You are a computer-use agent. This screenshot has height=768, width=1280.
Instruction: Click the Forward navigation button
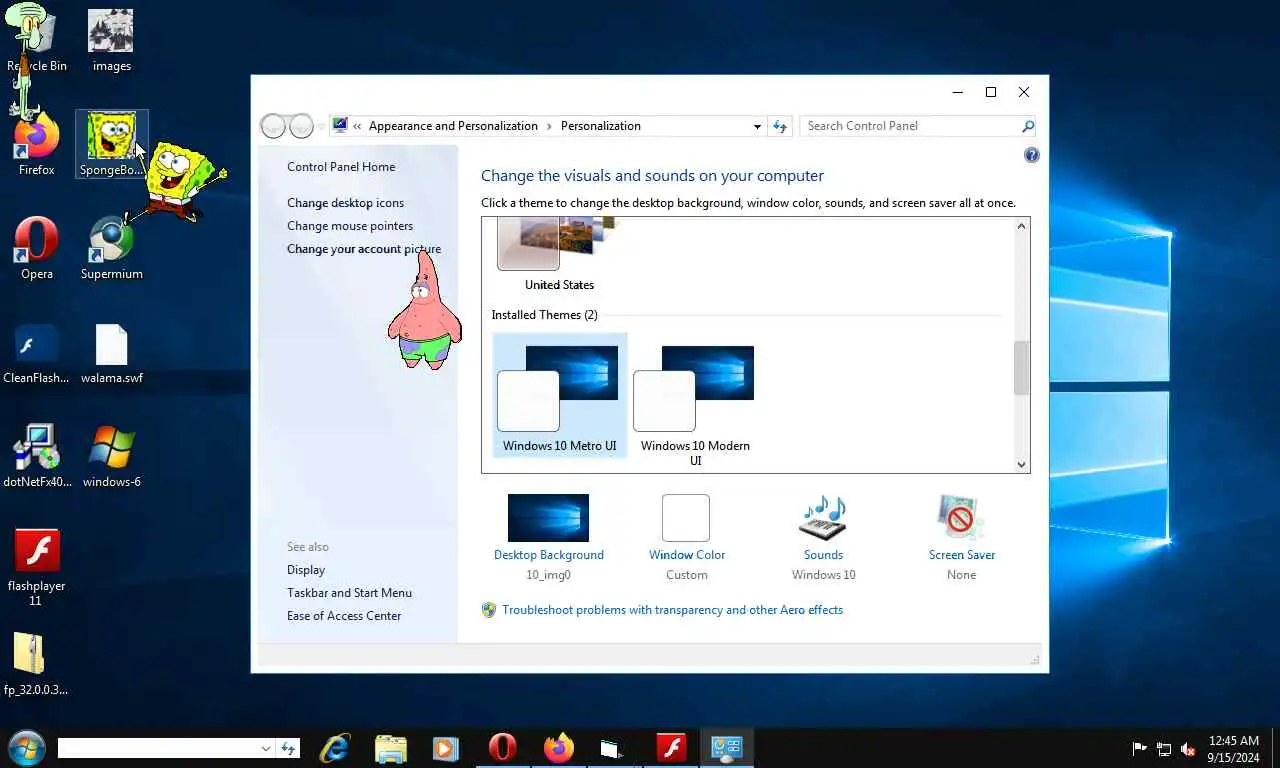pos(301,126)
